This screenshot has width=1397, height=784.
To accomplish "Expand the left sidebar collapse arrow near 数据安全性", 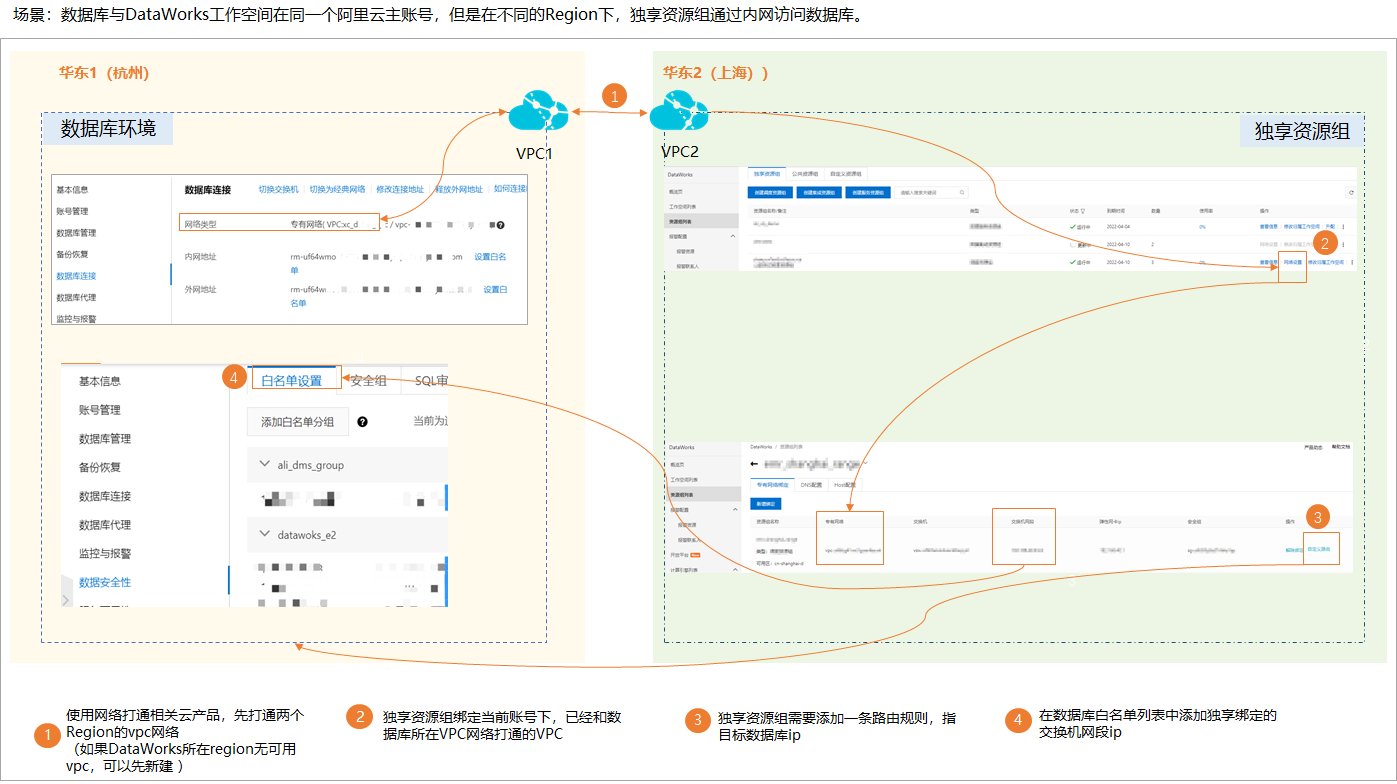I will [x=66, y=600].
